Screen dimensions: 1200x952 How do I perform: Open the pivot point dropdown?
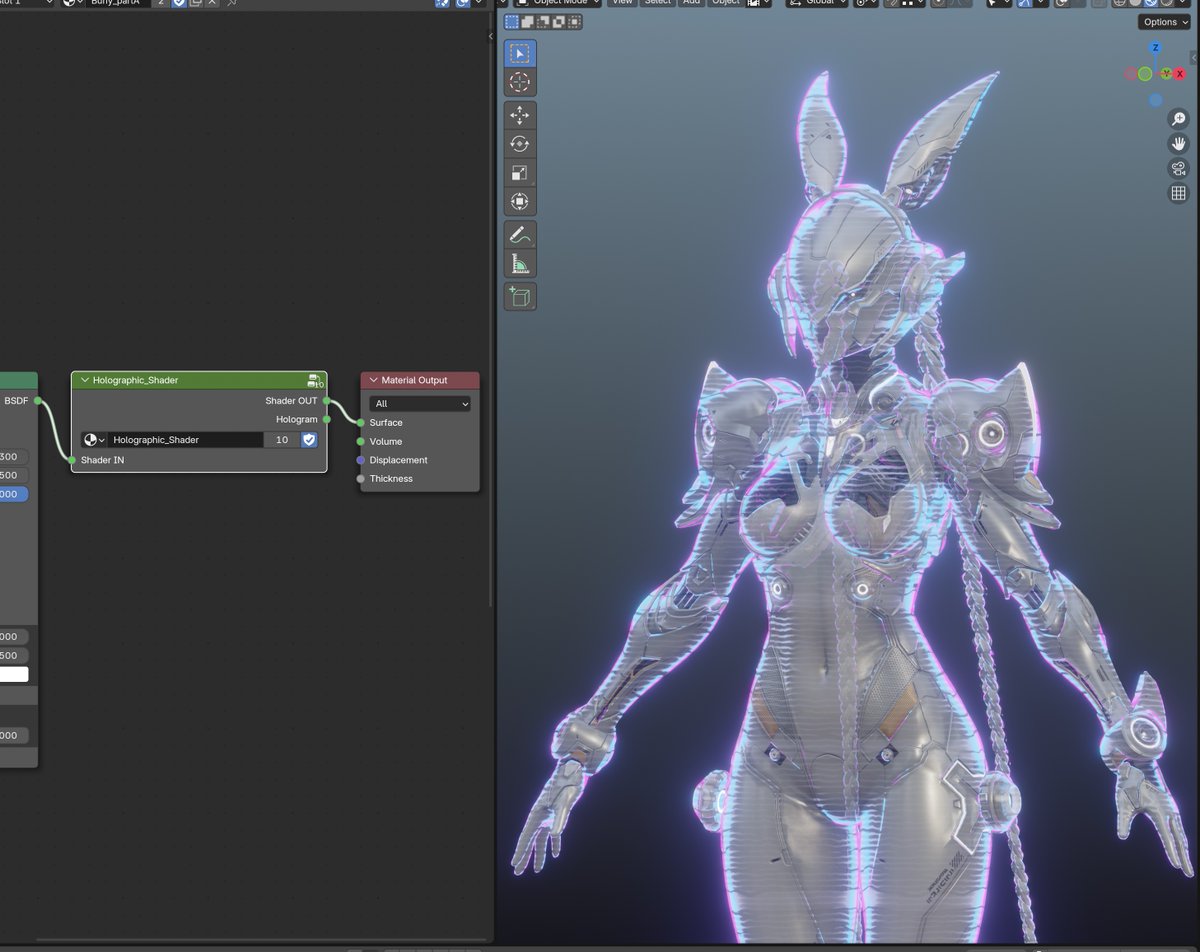click(865, 3)
